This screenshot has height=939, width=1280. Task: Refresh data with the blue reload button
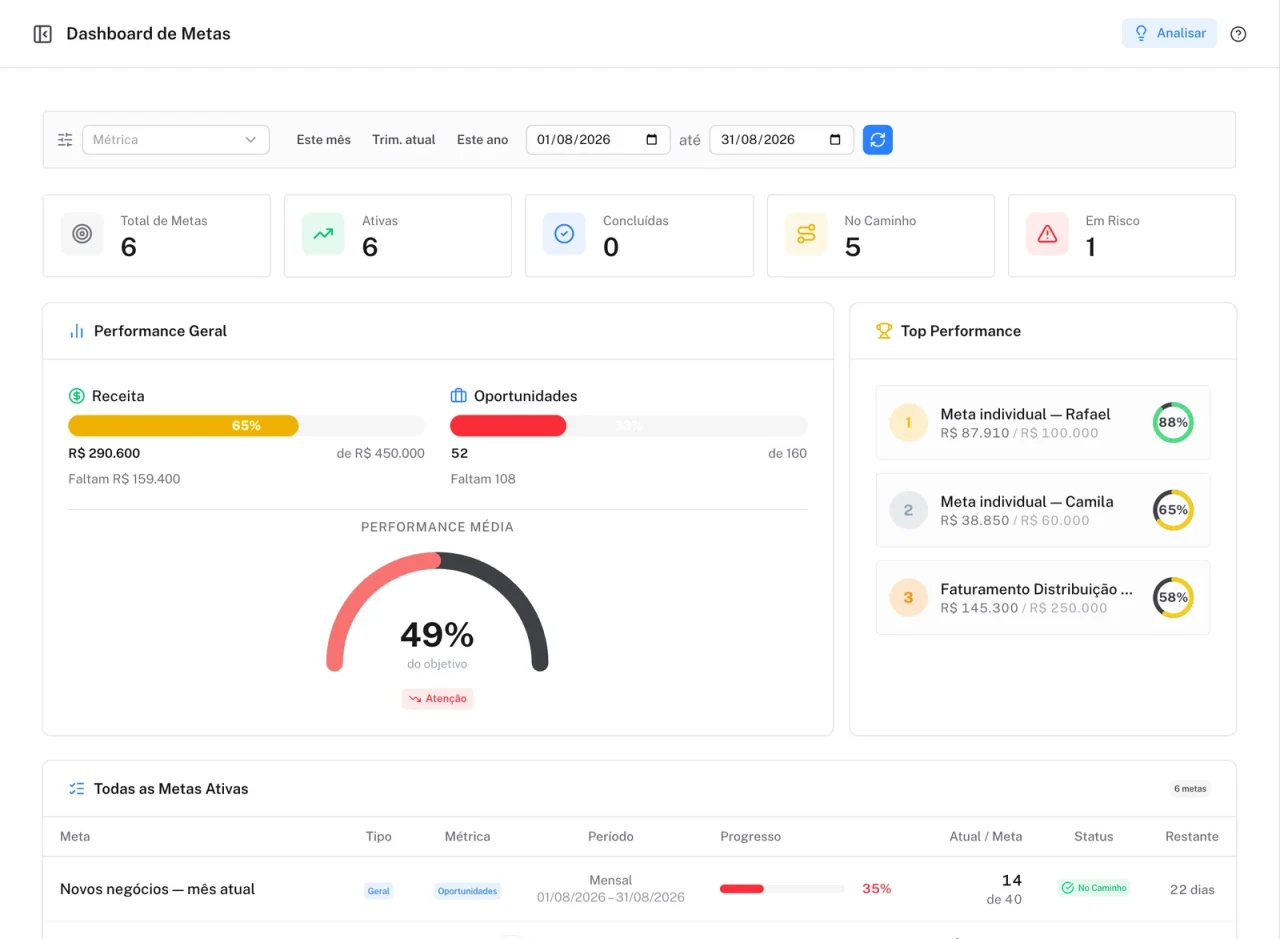(x=878, y=140)
